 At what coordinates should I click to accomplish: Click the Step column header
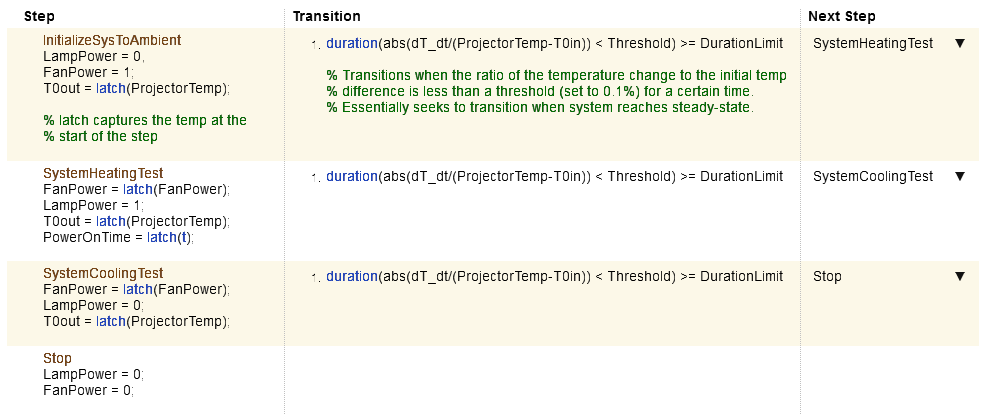pos(39,17)
